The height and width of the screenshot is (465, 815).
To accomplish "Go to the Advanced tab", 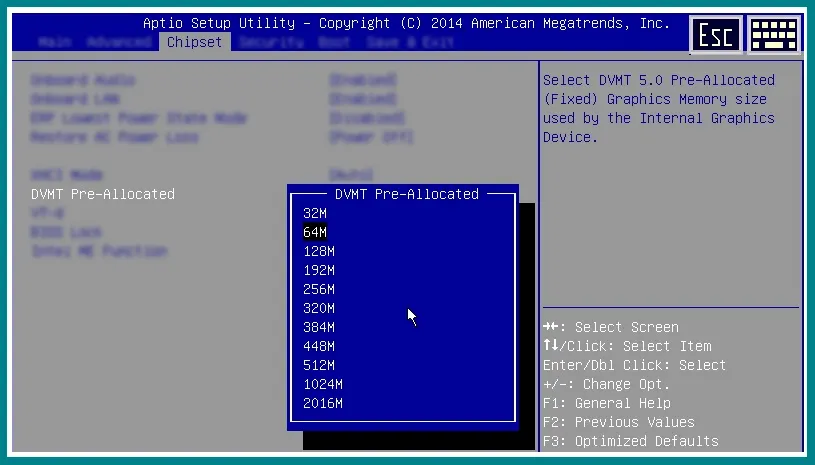I will pyautogui.click(x=118, y=42).
